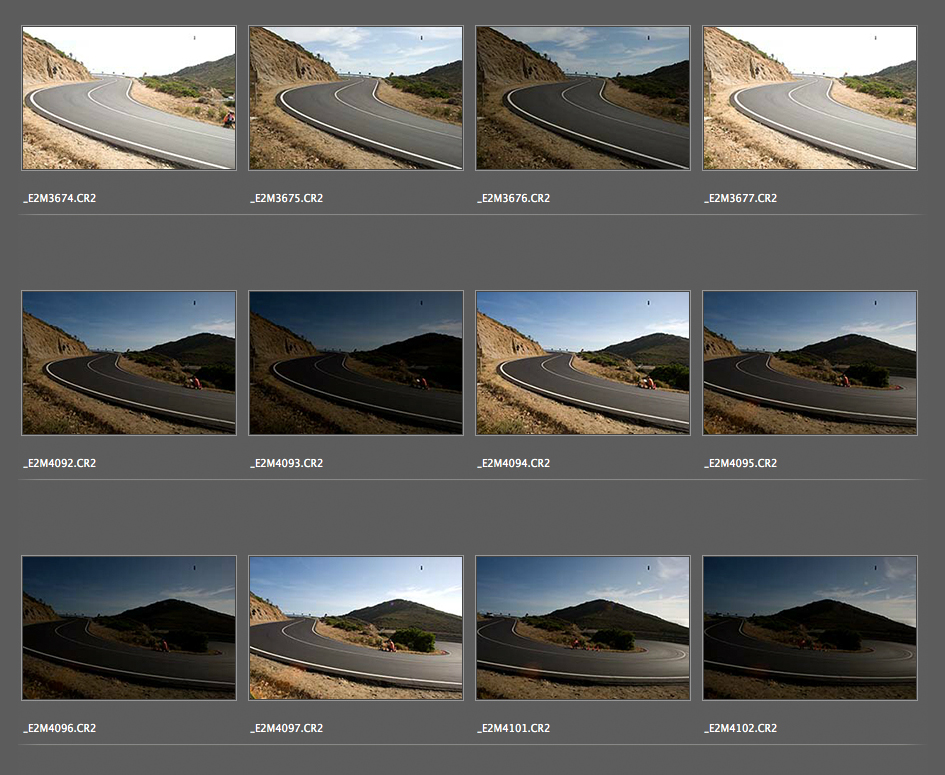945x775 pixels.
Task: Click the _E2M3674.CR2 filename label
Action: 60,198
